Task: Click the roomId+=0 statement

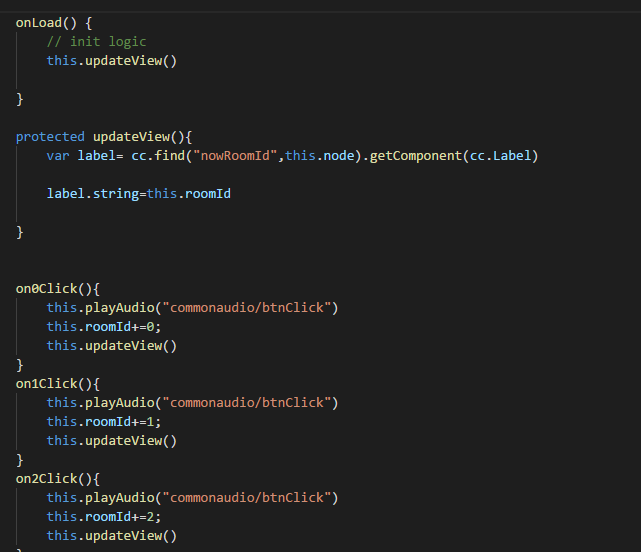Action: coord(104,327)
